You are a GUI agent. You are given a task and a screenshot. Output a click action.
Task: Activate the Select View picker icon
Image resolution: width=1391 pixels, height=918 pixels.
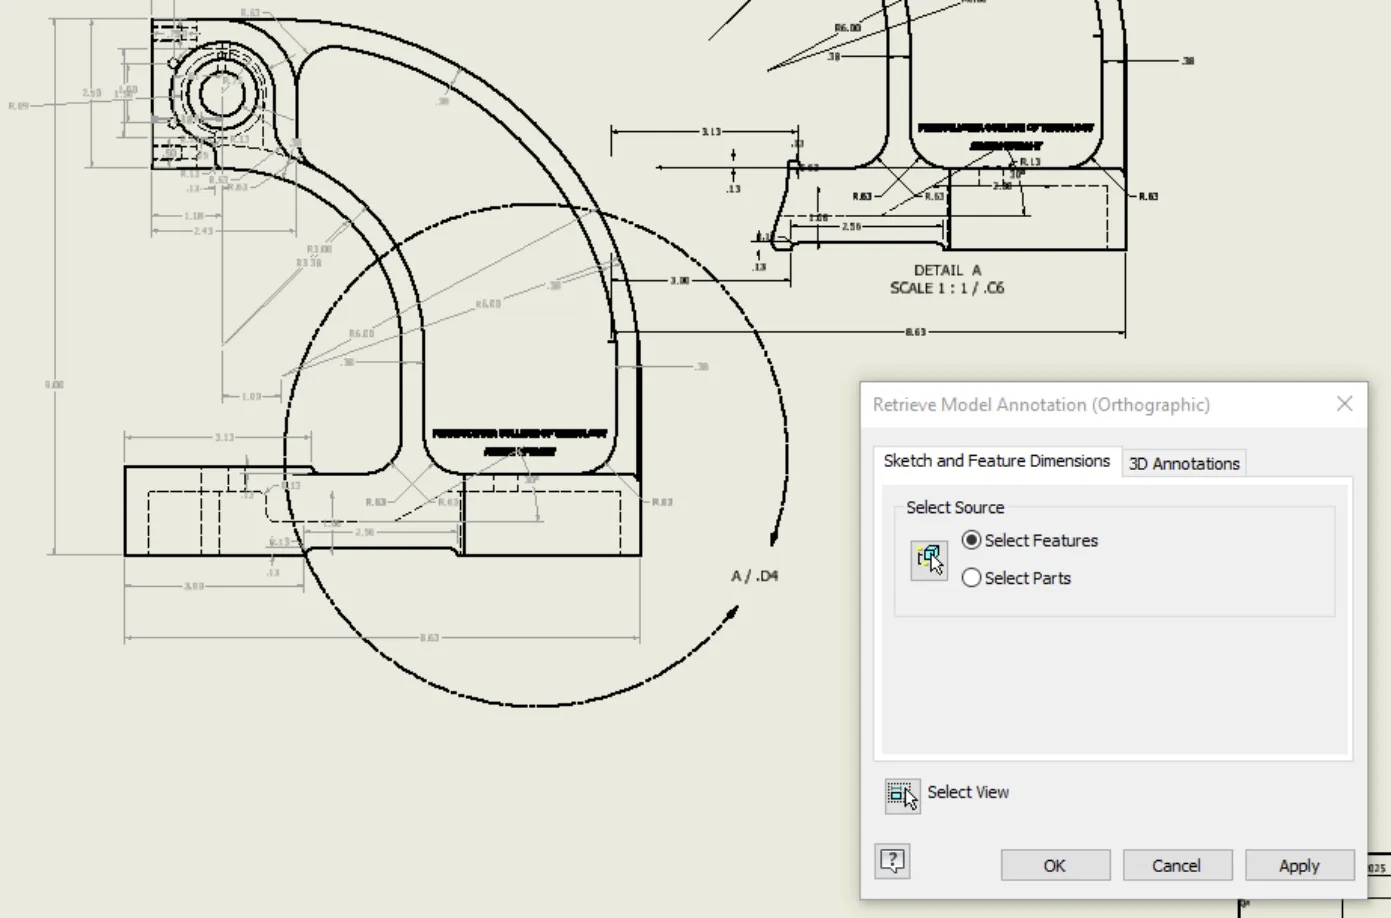(903, 796)
